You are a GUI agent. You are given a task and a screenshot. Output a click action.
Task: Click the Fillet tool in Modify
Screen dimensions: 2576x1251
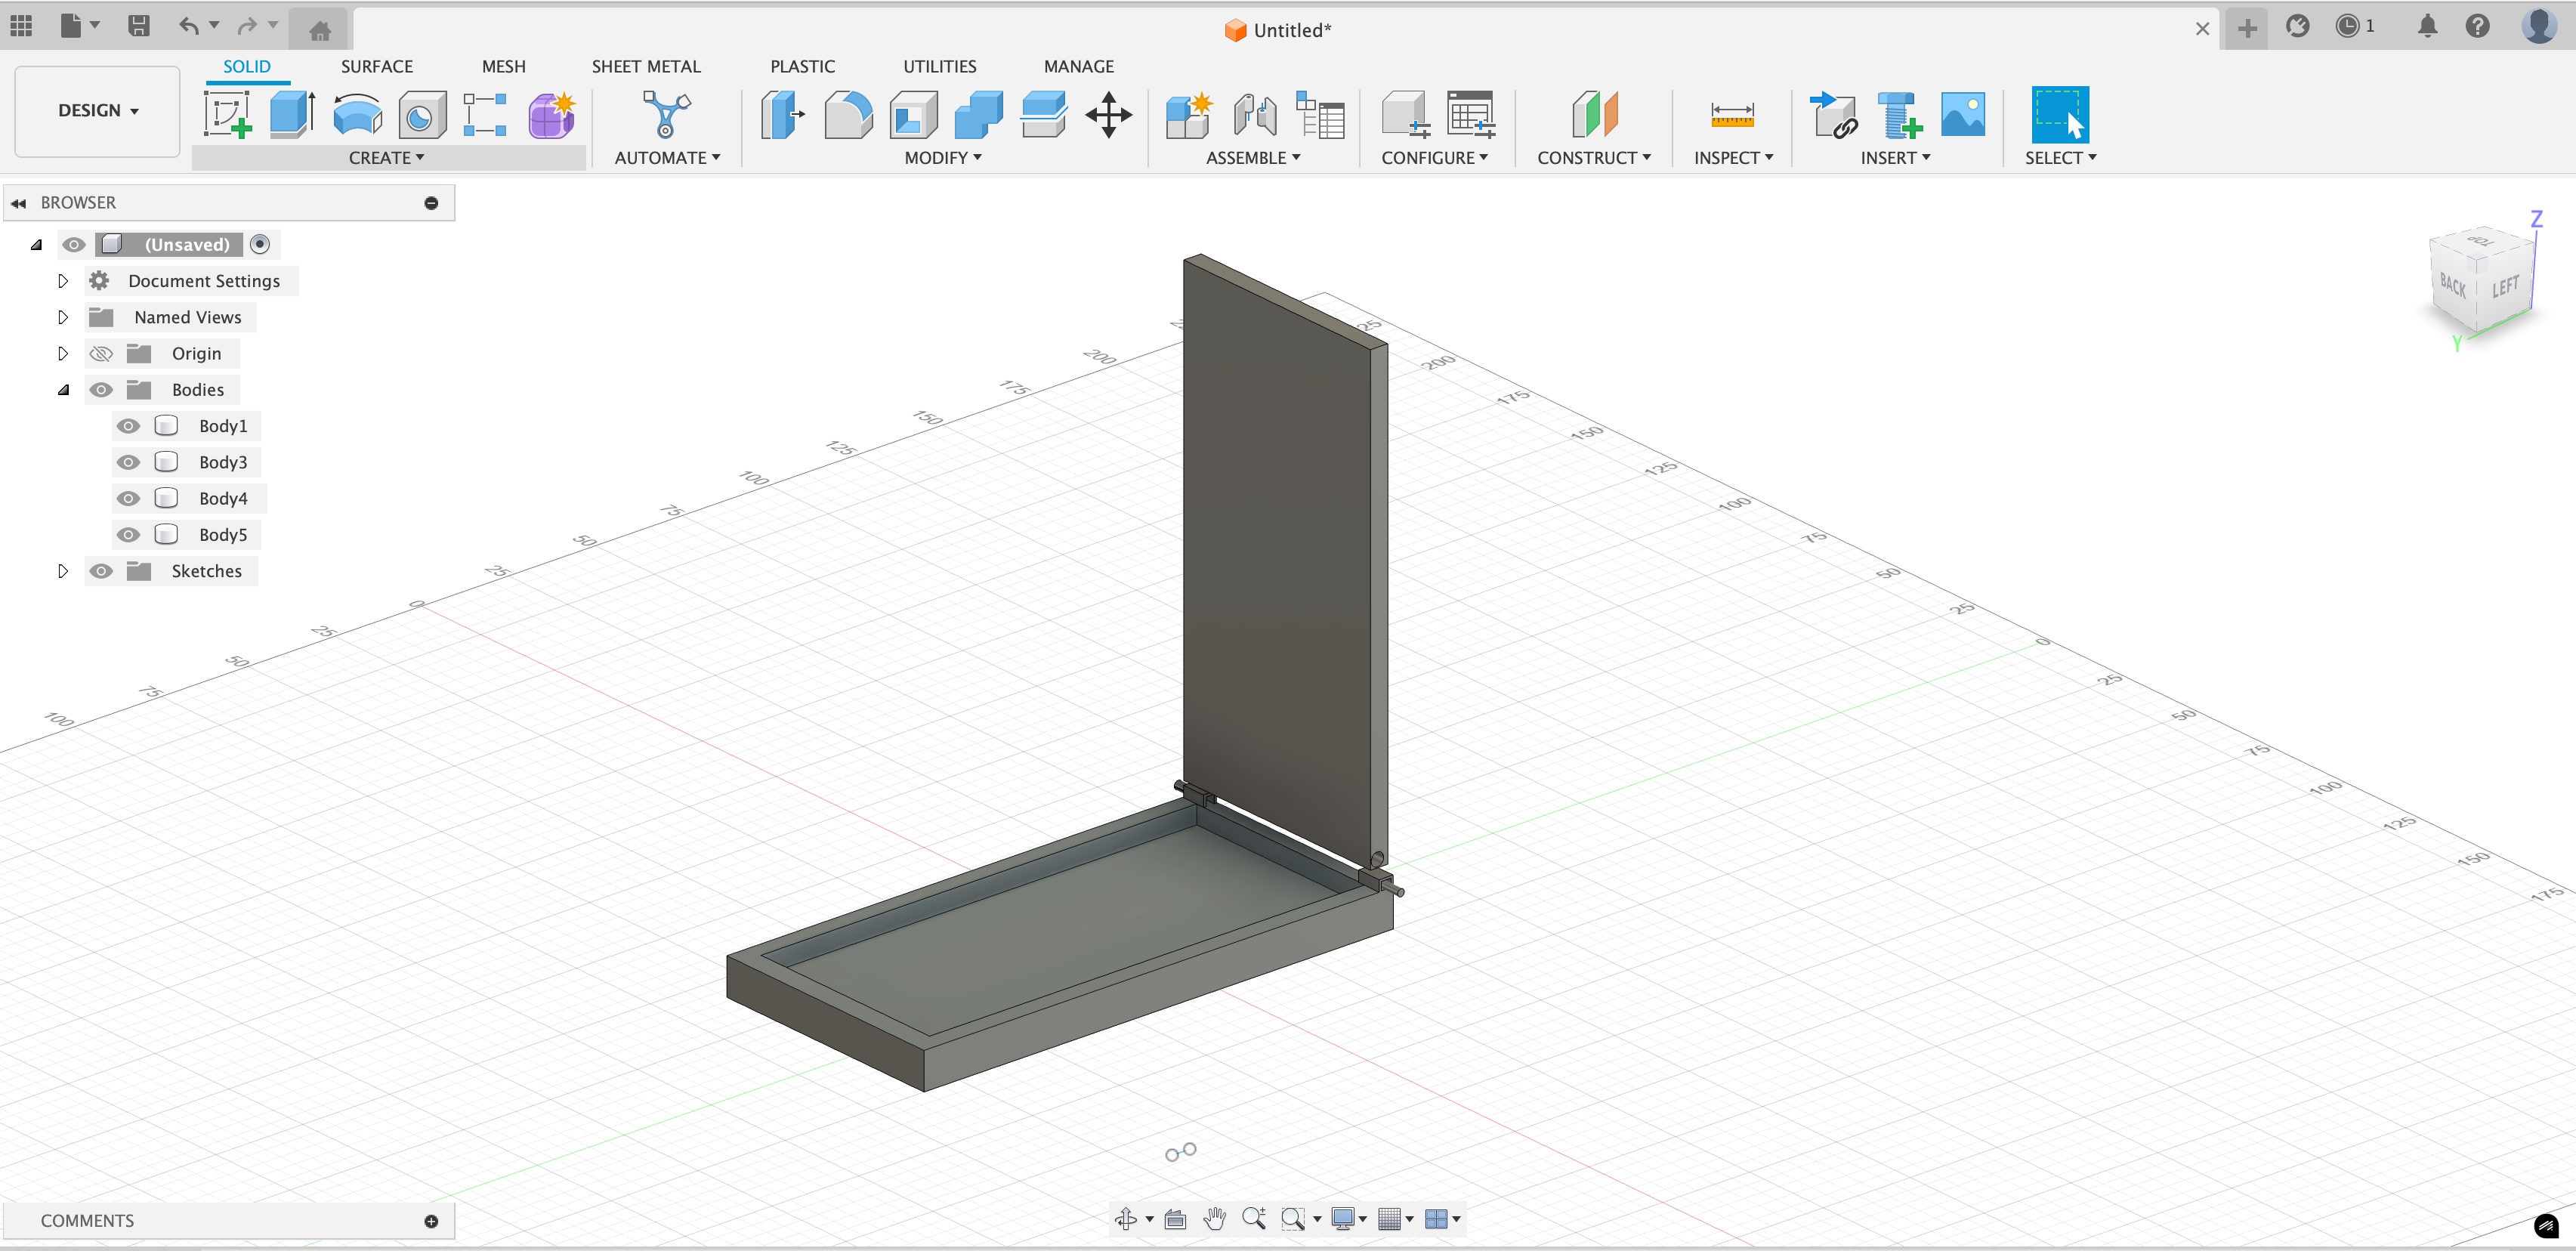pyautogui.click(x=848, y=114)
